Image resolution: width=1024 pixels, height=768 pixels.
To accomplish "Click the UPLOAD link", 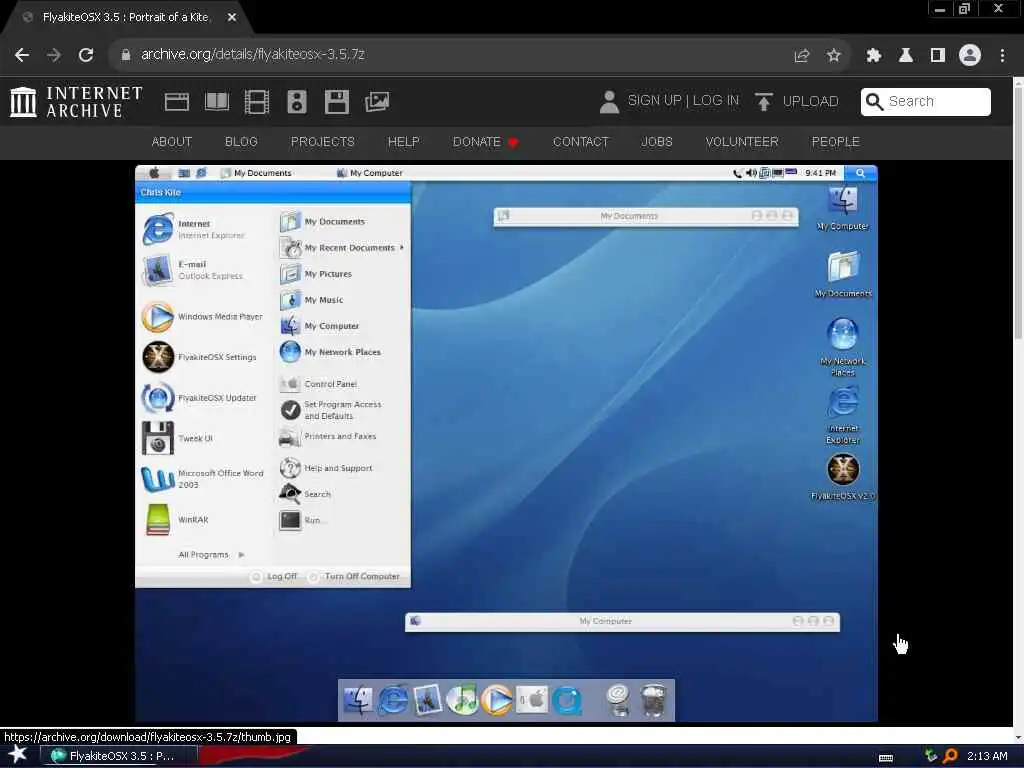I will pyautogui.click(x=810, y=101).
